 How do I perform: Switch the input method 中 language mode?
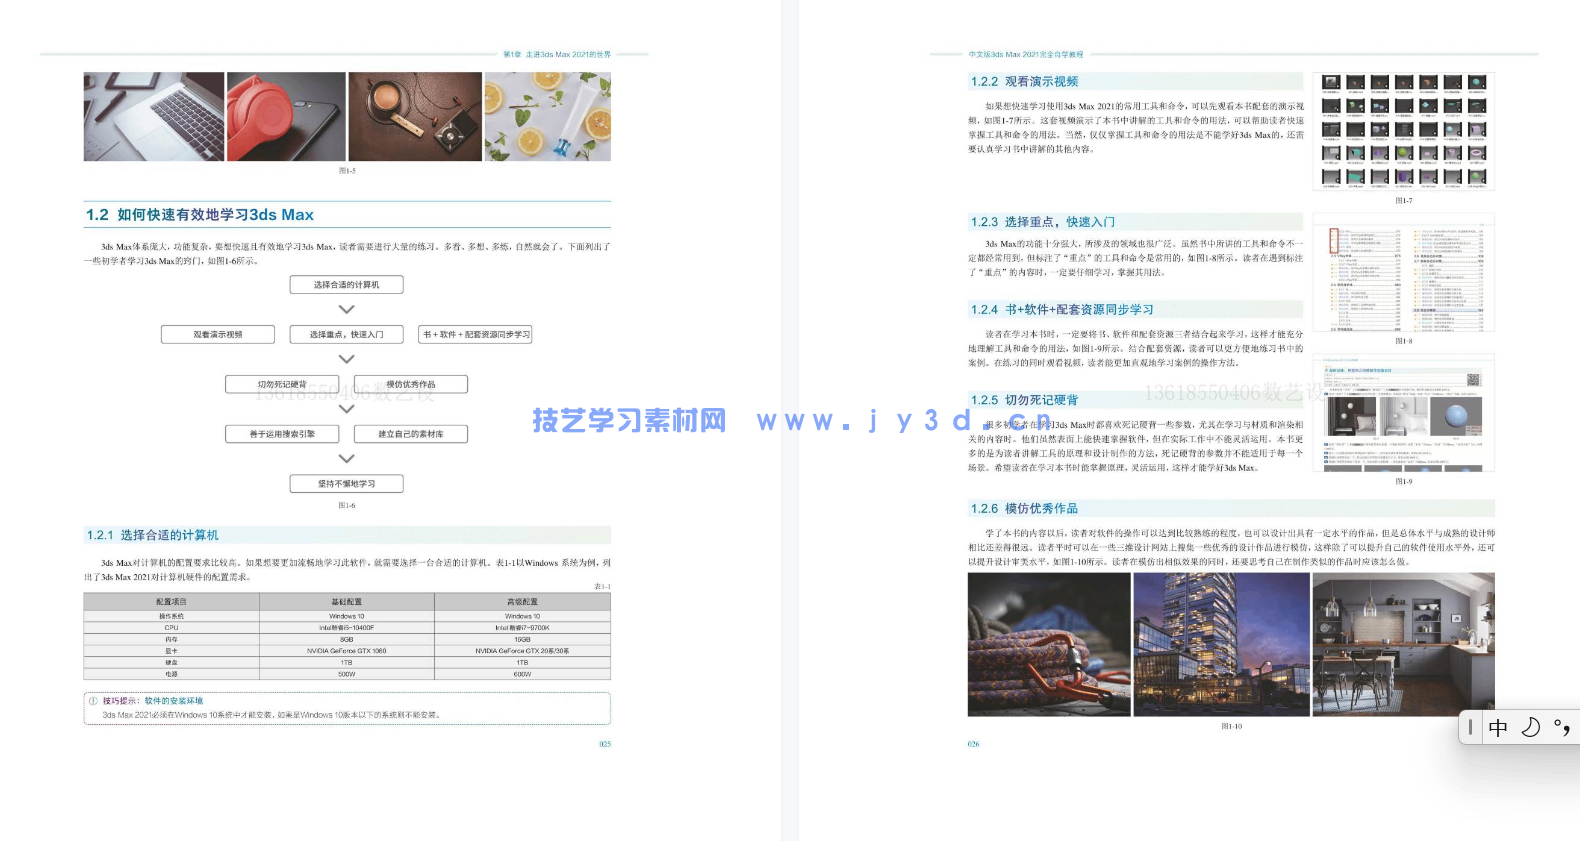[1498, 728]
